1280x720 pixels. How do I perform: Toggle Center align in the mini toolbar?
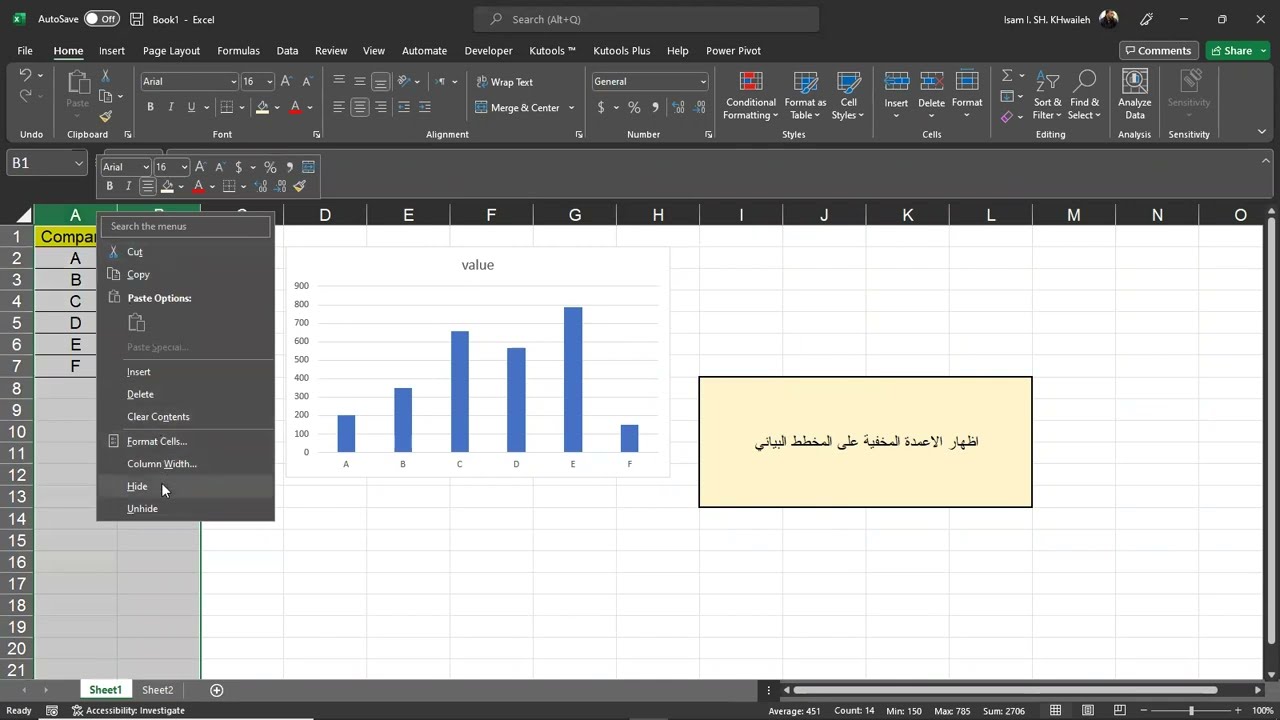[148, 186]
